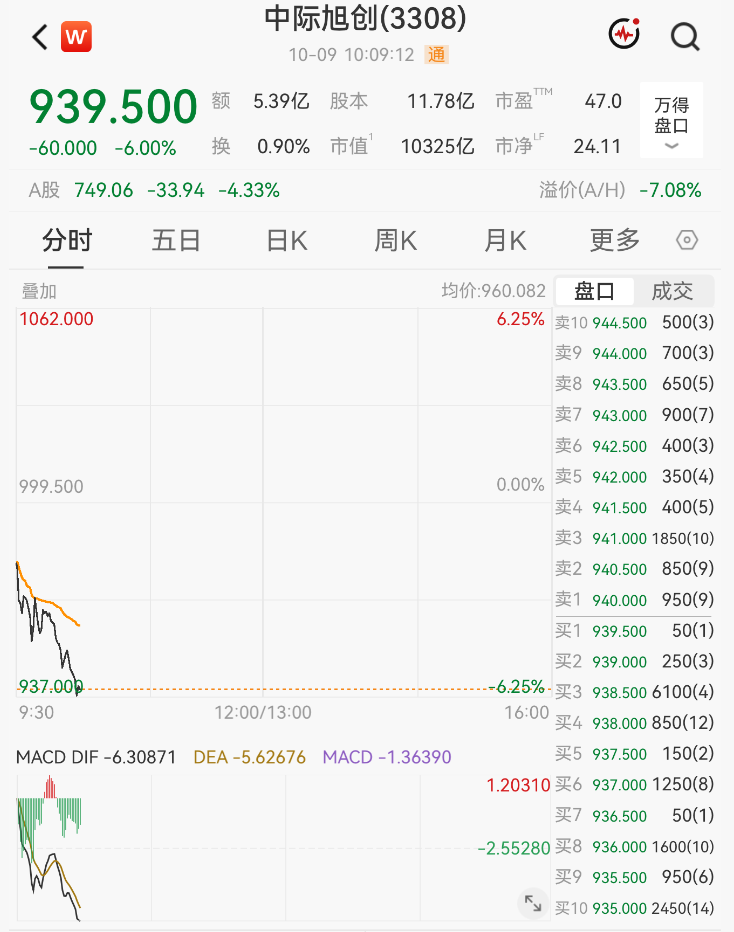Go back with the left arrow

40,37
